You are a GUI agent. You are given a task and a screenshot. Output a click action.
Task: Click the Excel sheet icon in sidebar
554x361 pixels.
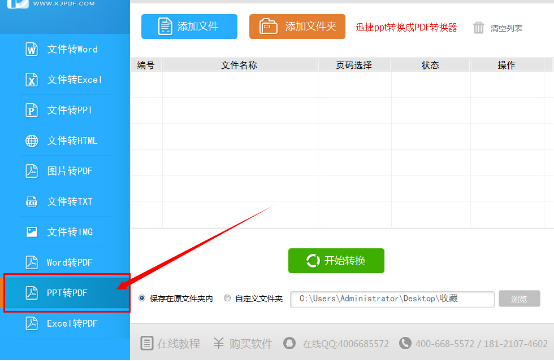(32, 80)
